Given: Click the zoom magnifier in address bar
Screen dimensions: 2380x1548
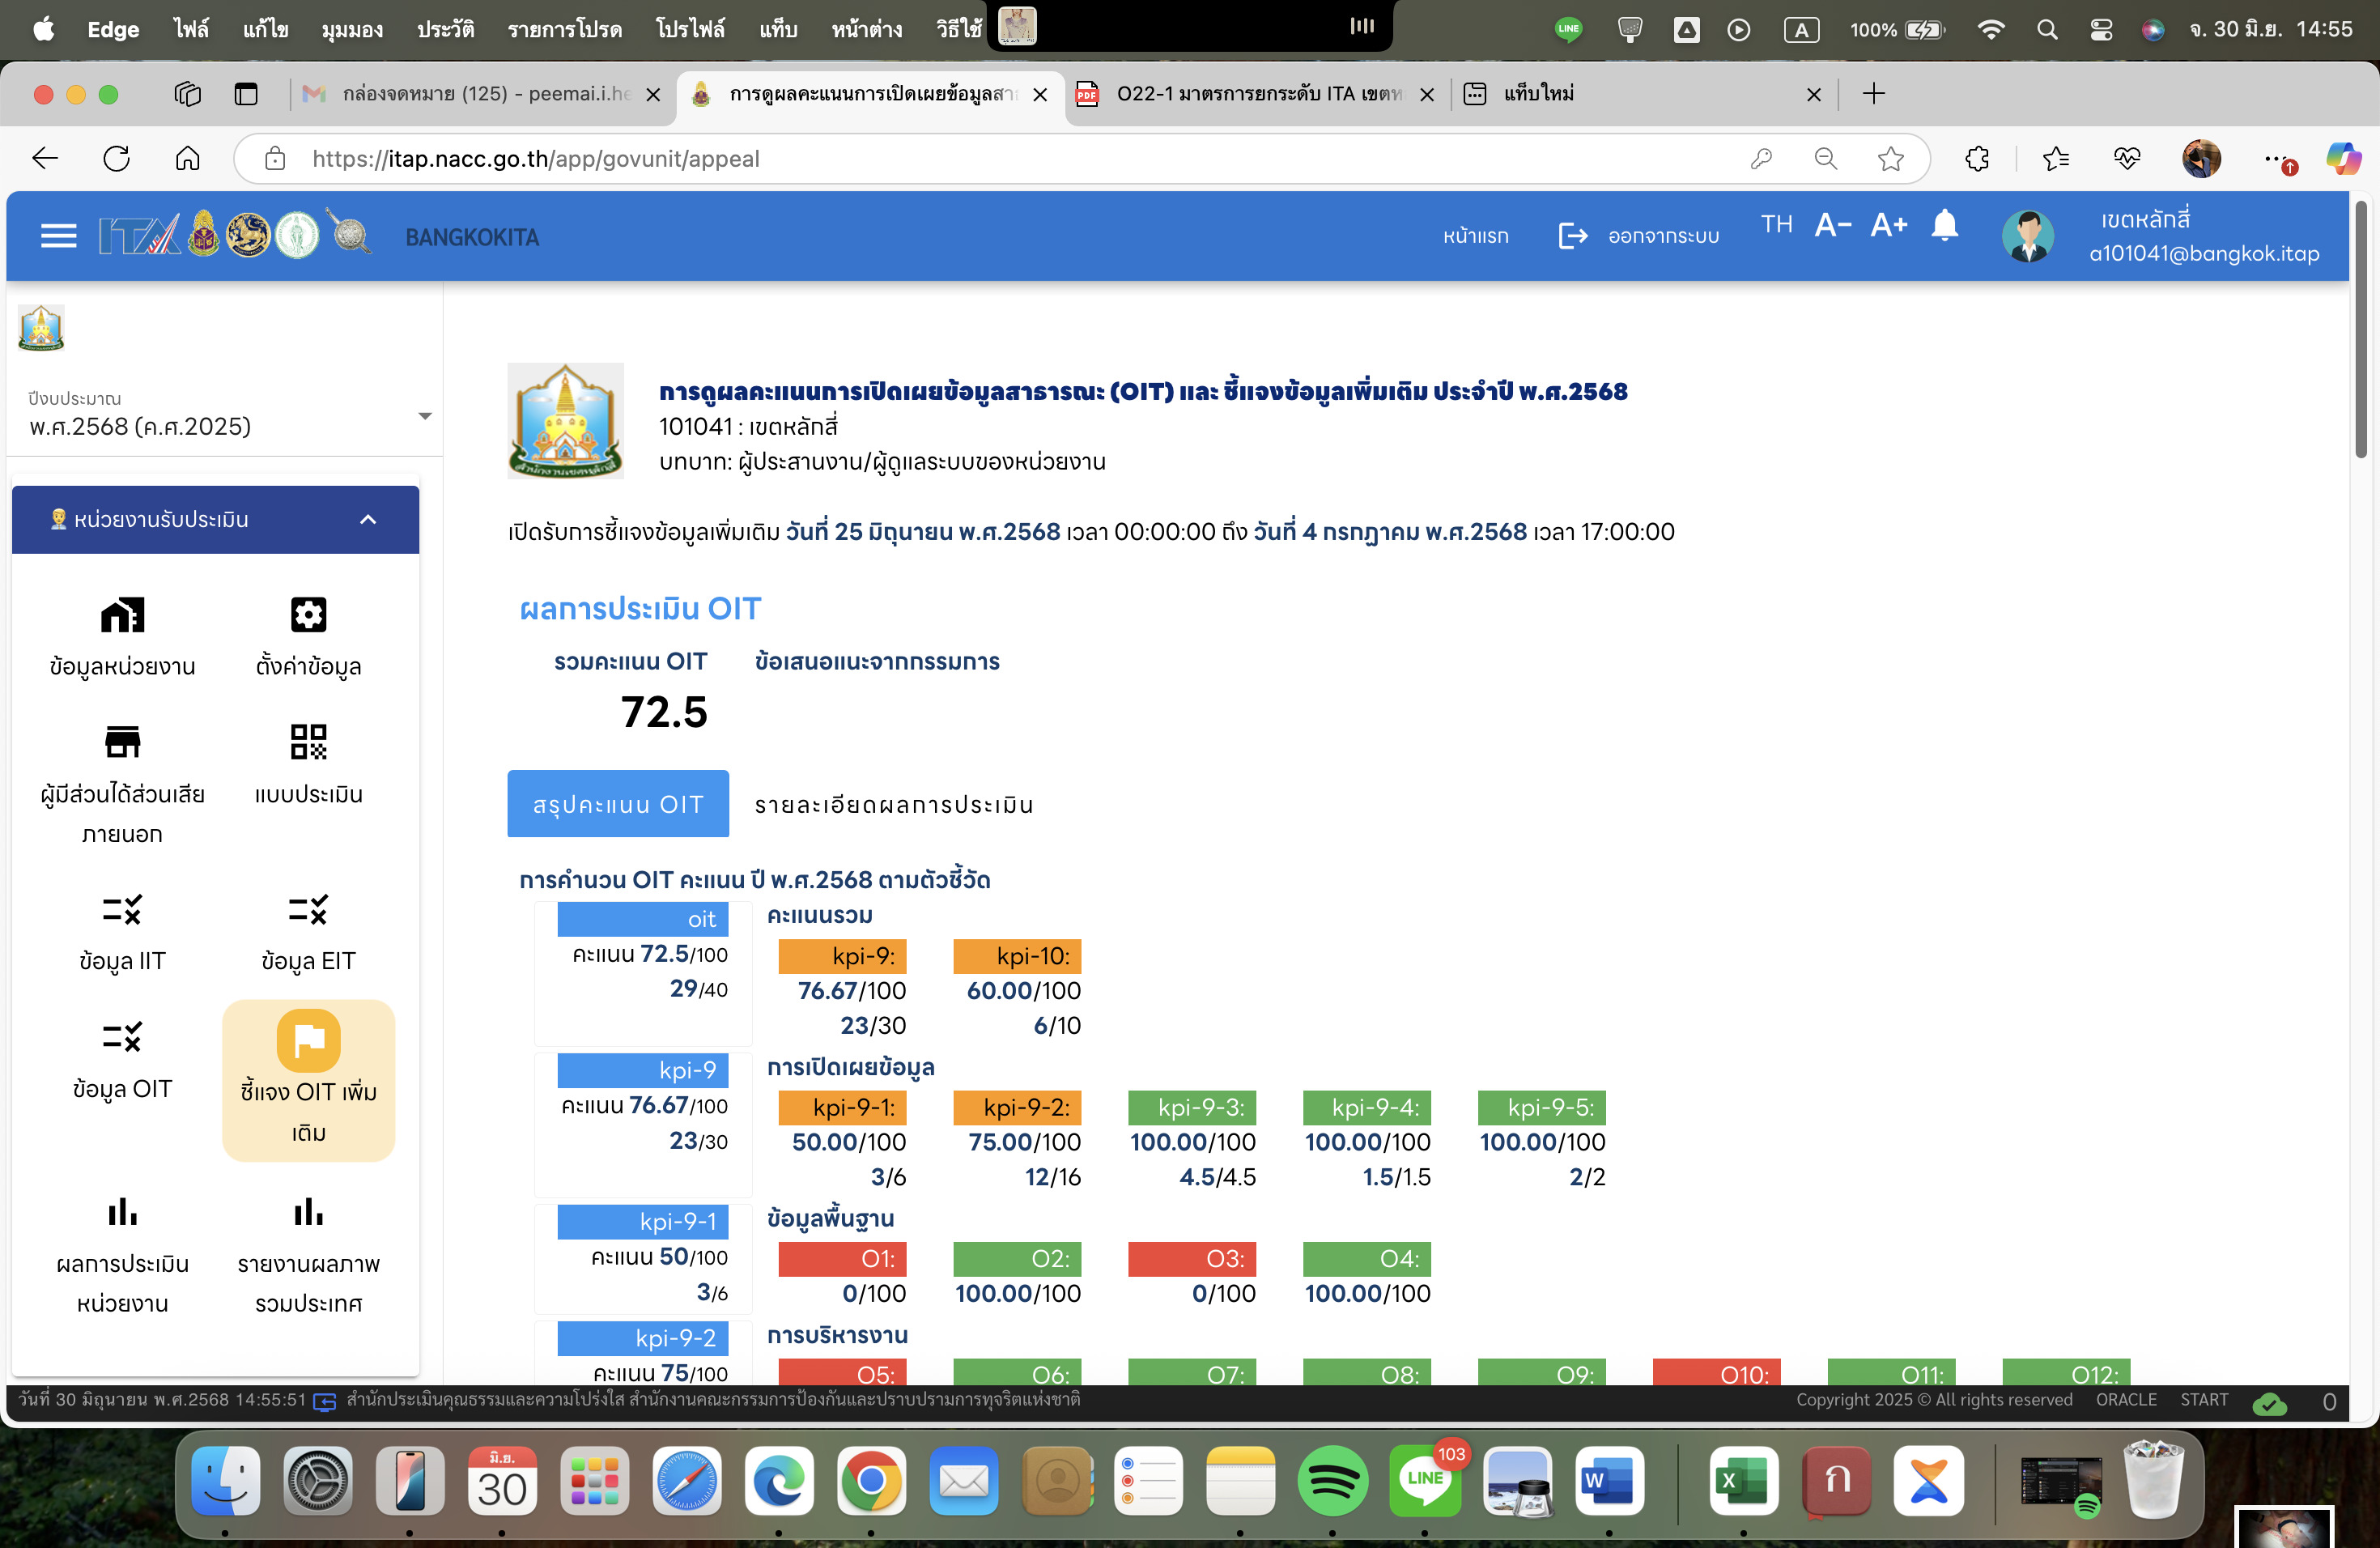Looking at the screenshot, I should [x=1826, y=158].
